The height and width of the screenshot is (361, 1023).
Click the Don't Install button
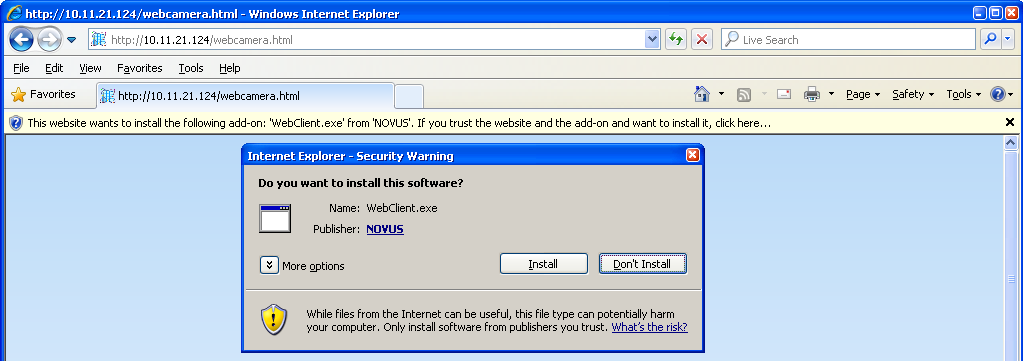tap(643, 264)
